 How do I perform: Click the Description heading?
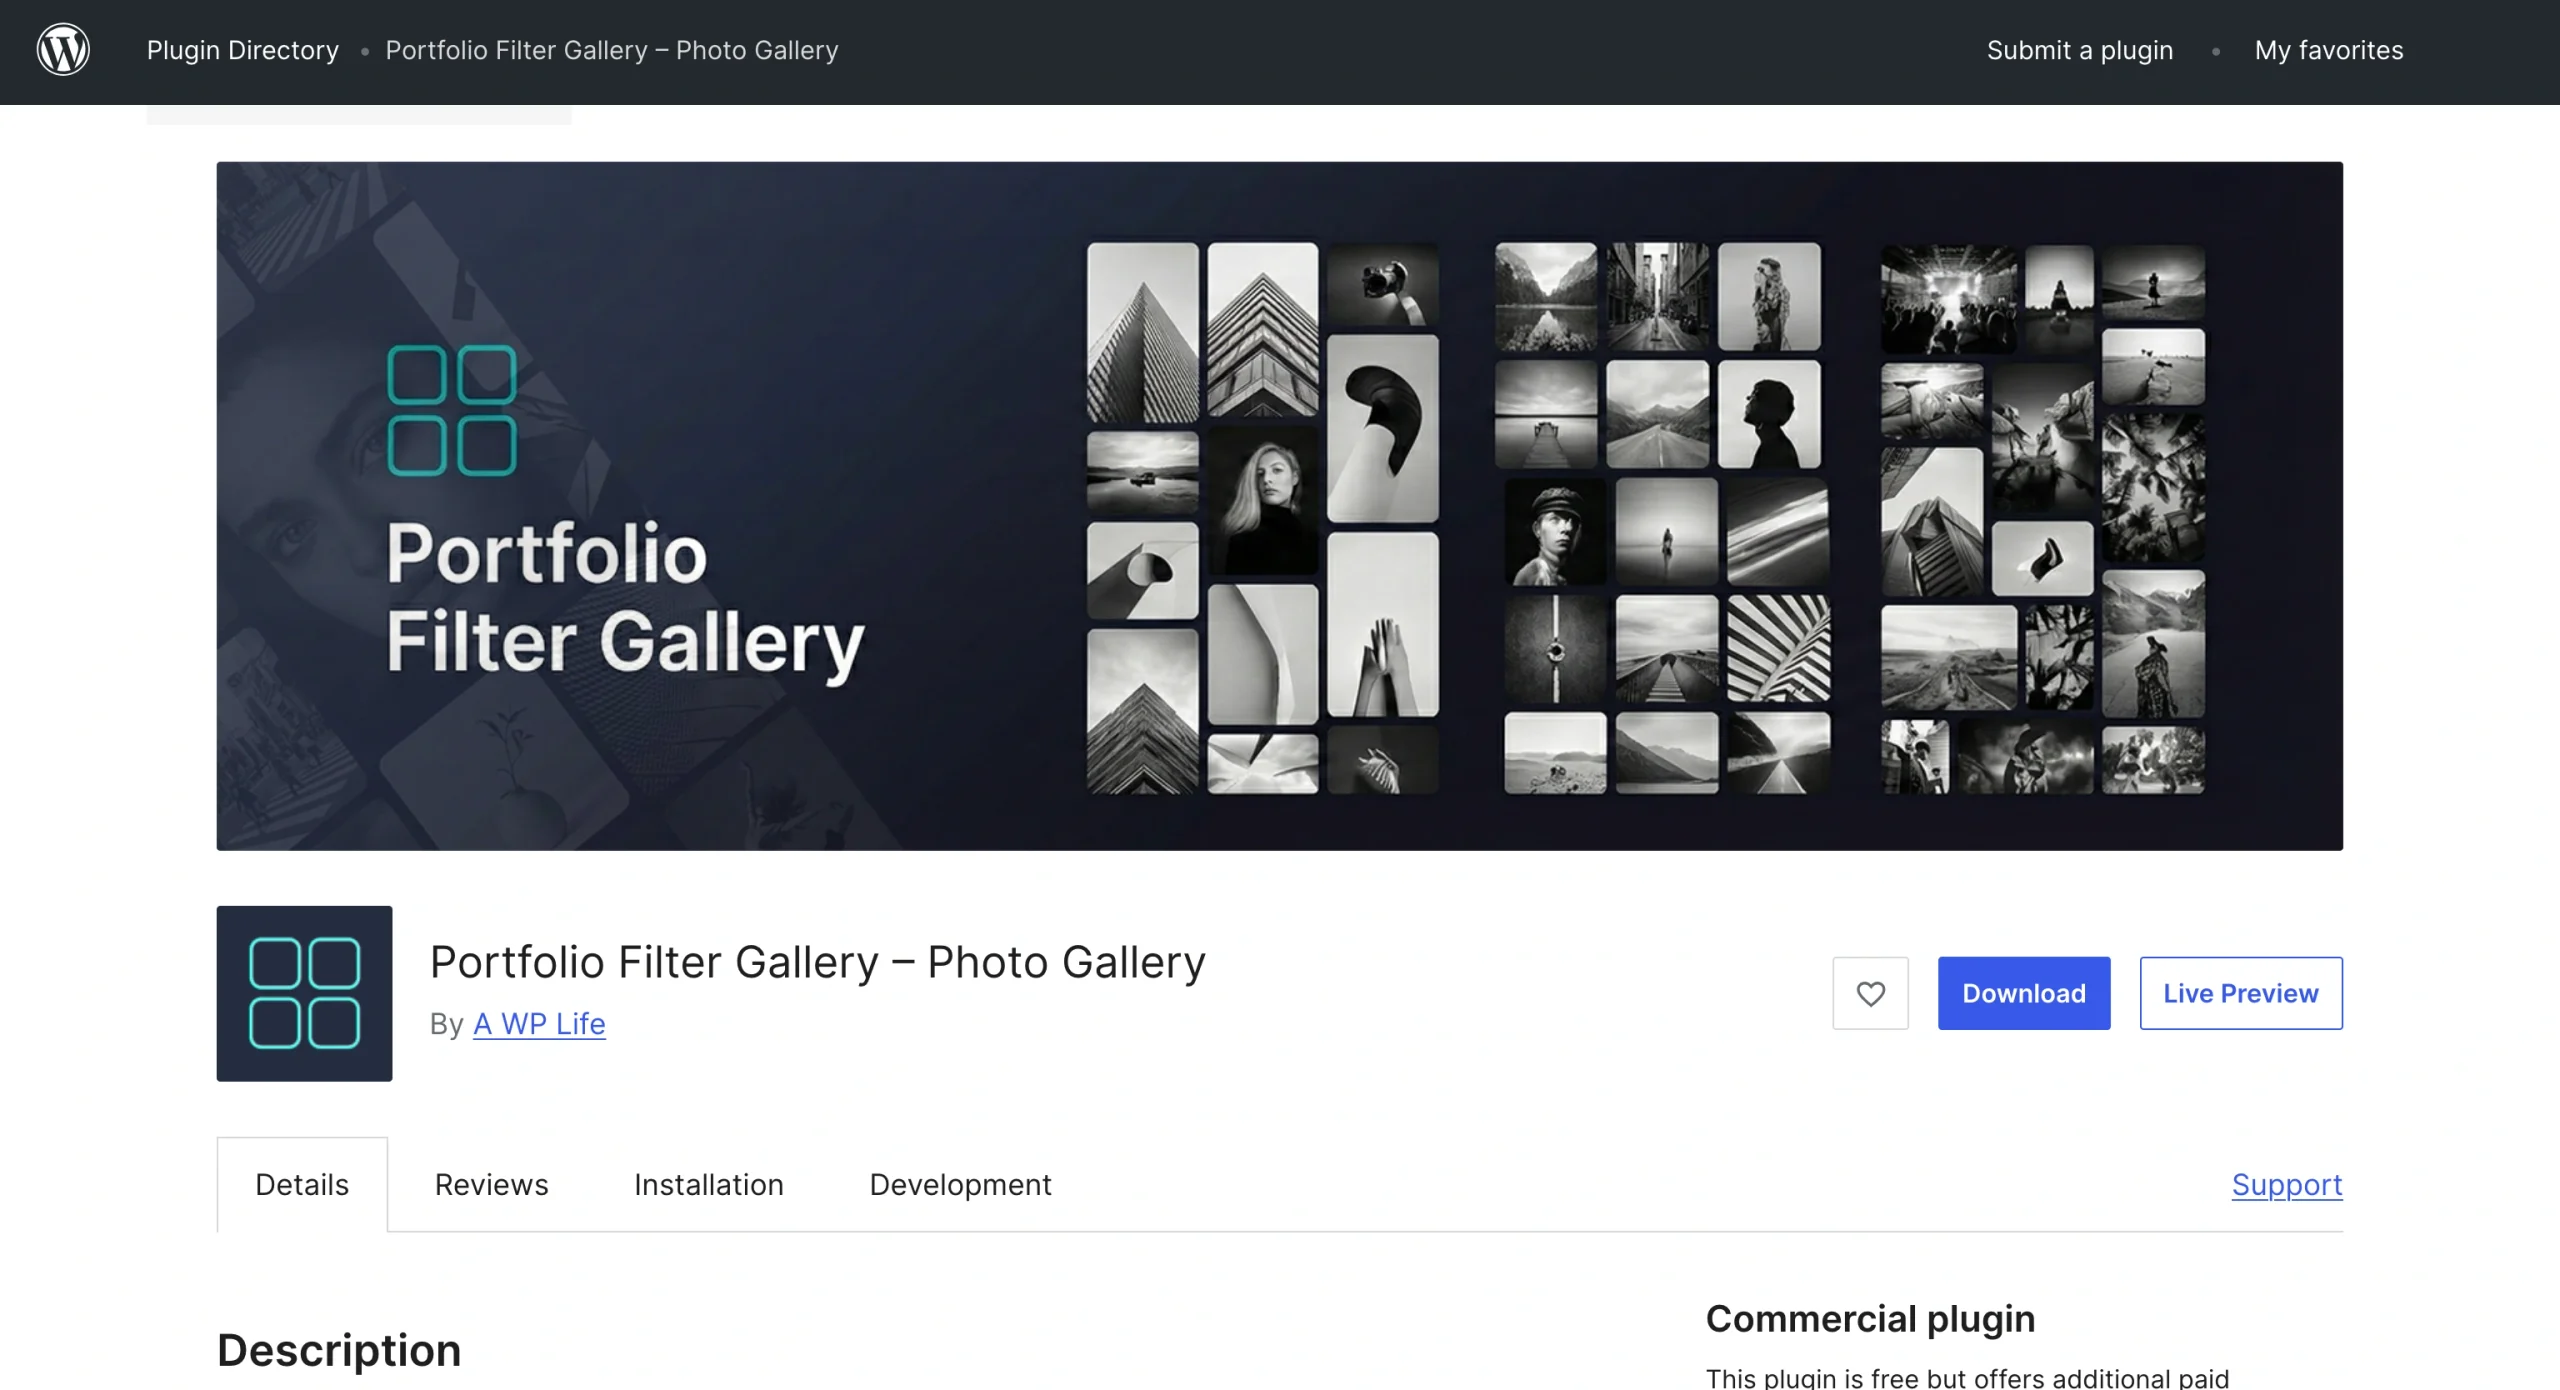[x=339, y=1350]
